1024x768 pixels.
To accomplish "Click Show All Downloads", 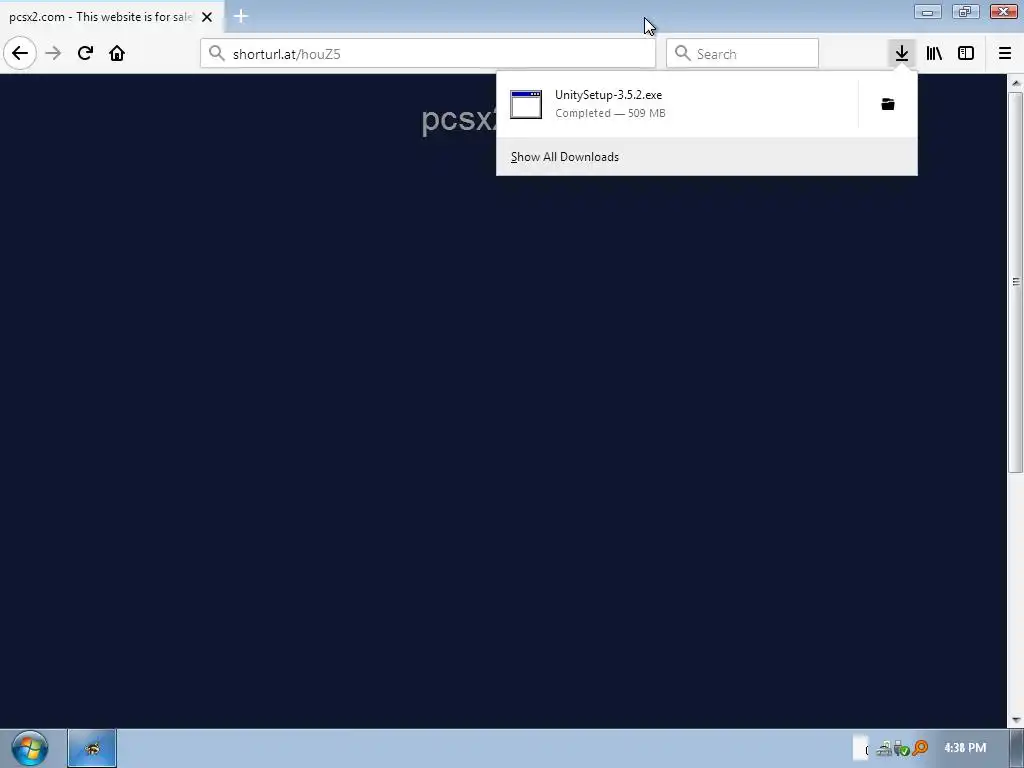I will (x=564, y=157).
